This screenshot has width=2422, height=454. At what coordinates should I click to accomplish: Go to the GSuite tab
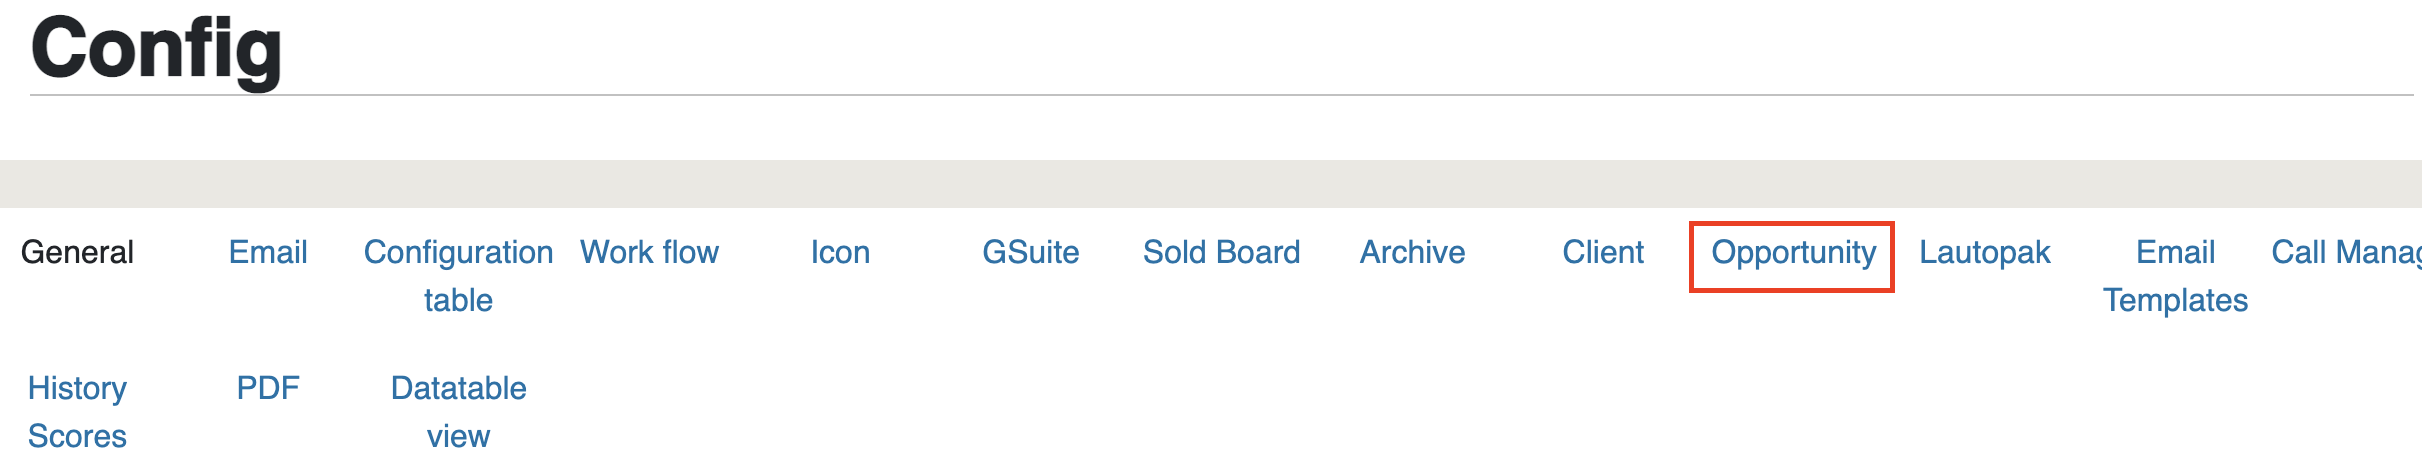(x=1031, y=252)
